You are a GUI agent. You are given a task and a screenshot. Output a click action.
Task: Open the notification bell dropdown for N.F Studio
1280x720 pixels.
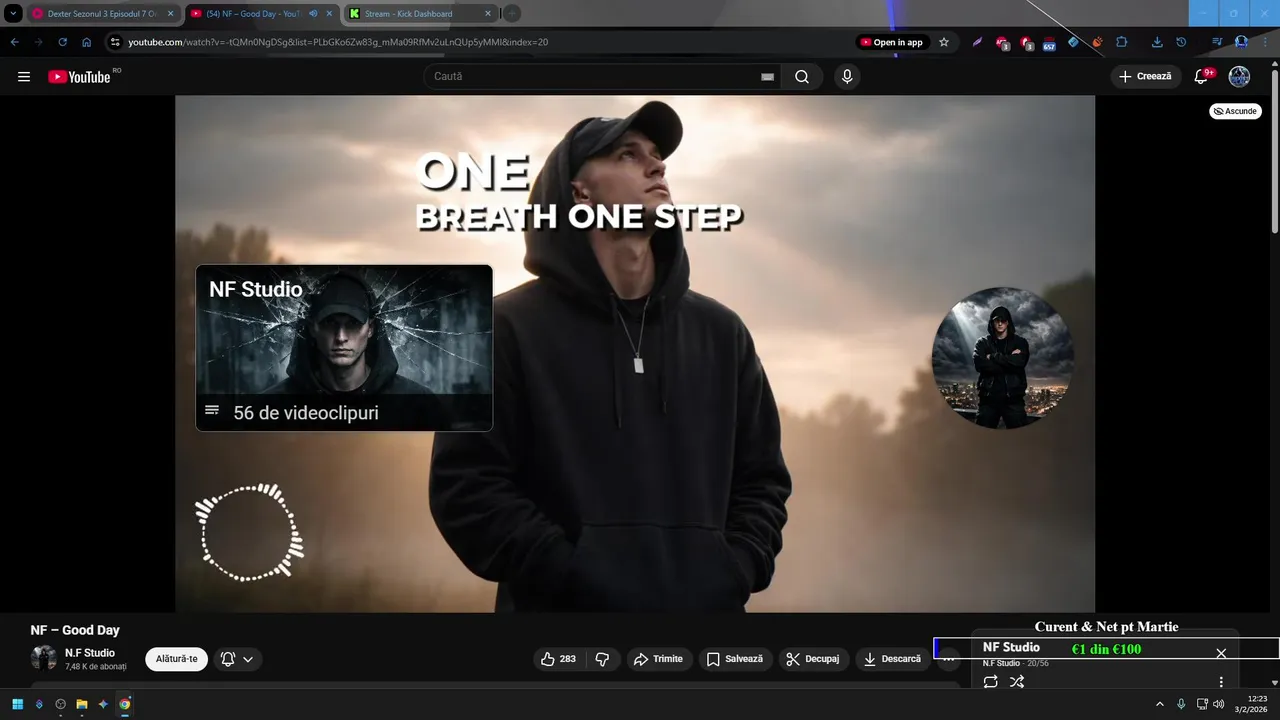238,659
